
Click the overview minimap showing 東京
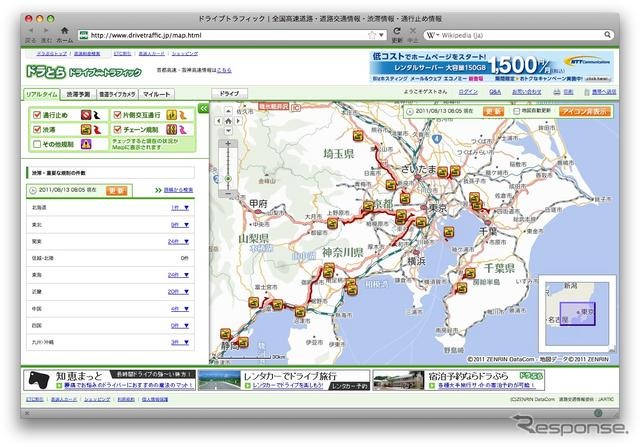pos(577,314)
